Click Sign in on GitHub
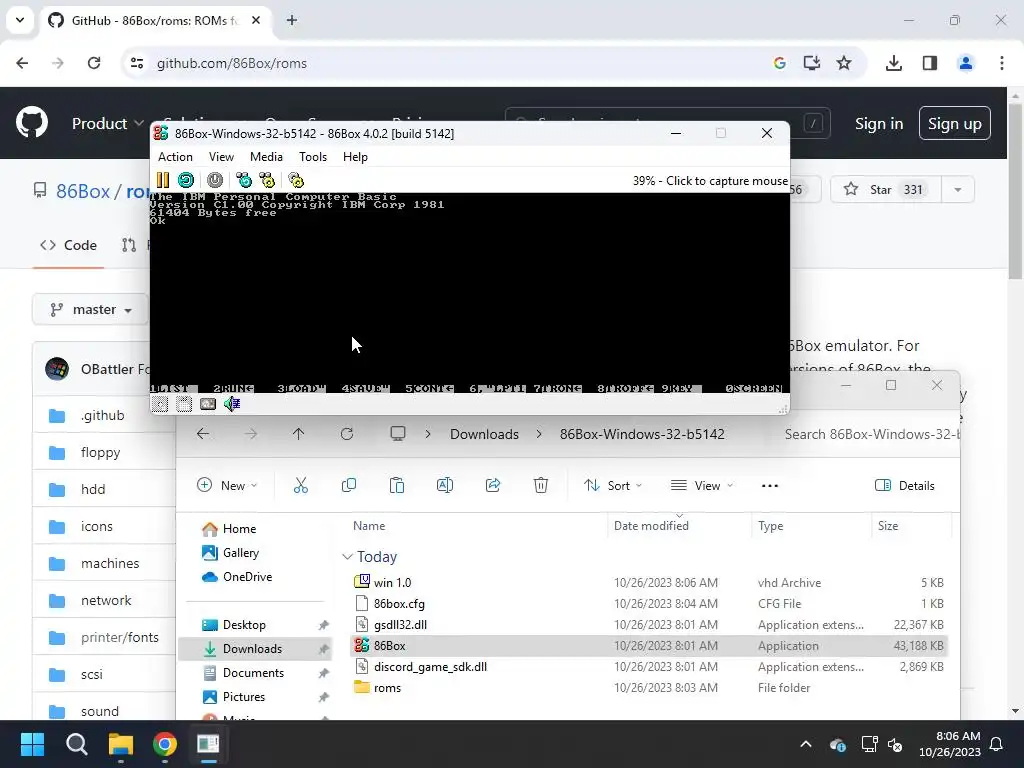The width and height of the screenshot is (1024, 768). point(879,123)
